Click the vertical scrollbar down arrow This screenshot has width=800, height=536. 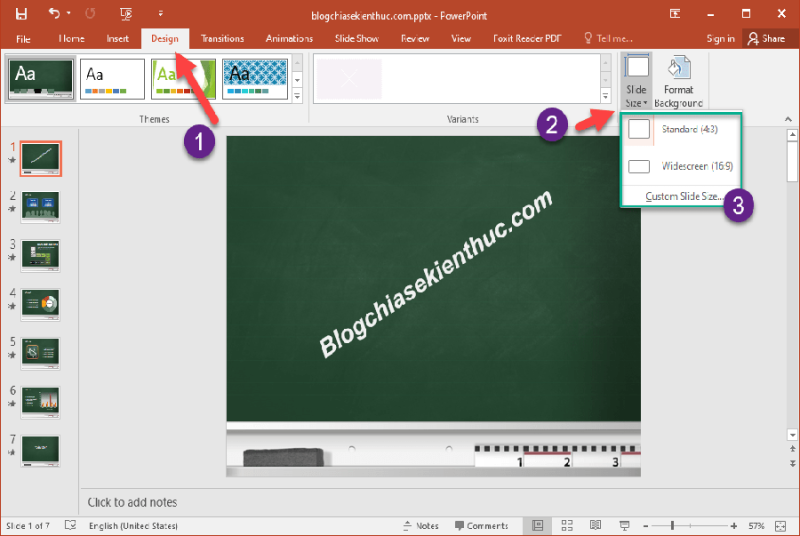[792, 435]
